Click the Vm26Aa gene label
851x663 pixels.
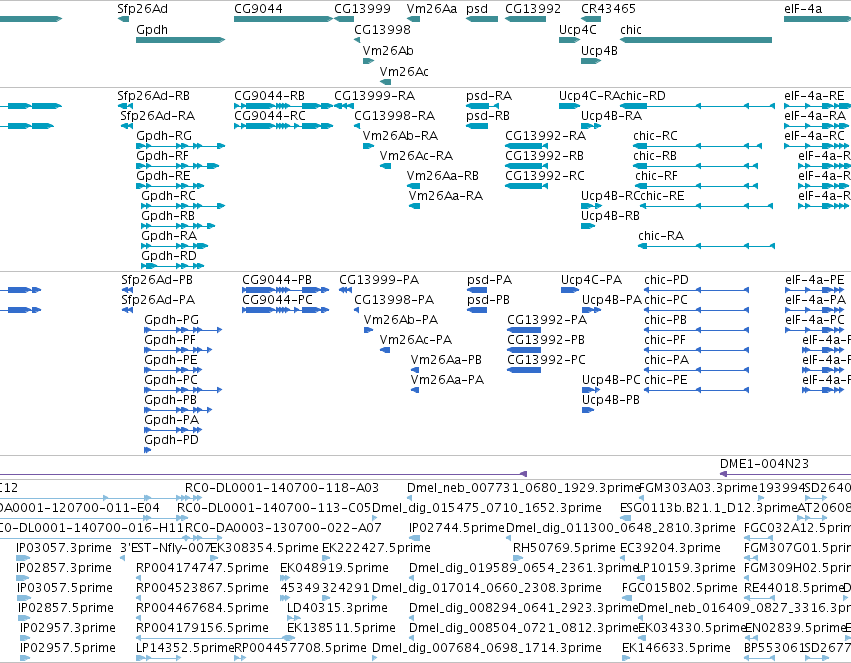(432, 9)
